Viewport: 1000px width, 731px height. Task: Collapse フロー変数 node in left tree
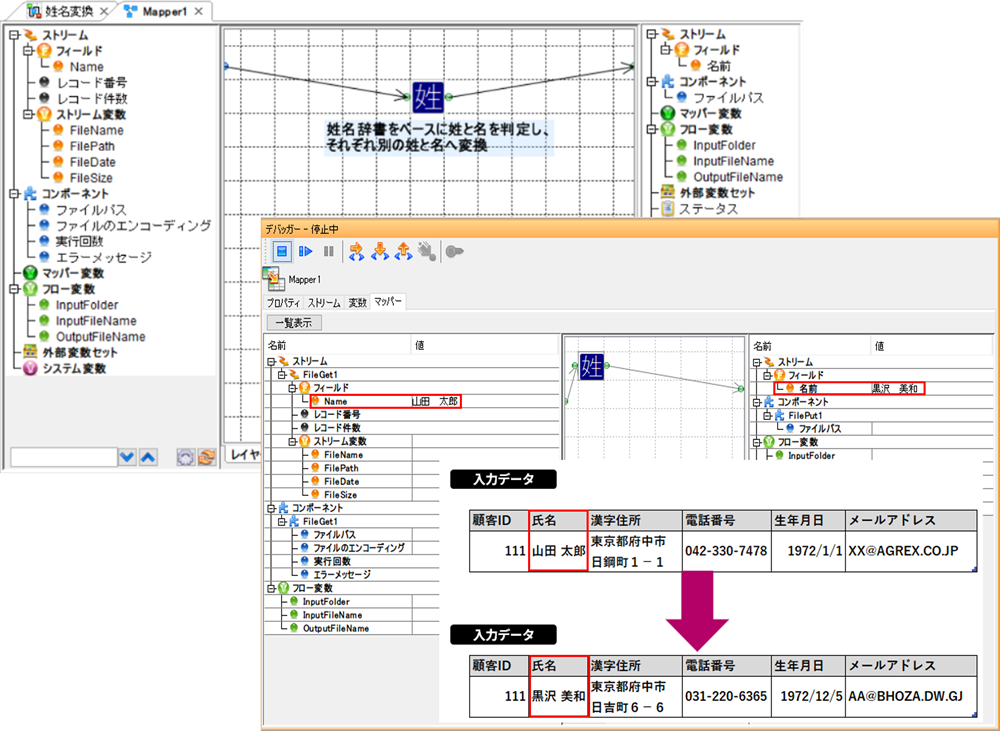(x=14, y=288)
